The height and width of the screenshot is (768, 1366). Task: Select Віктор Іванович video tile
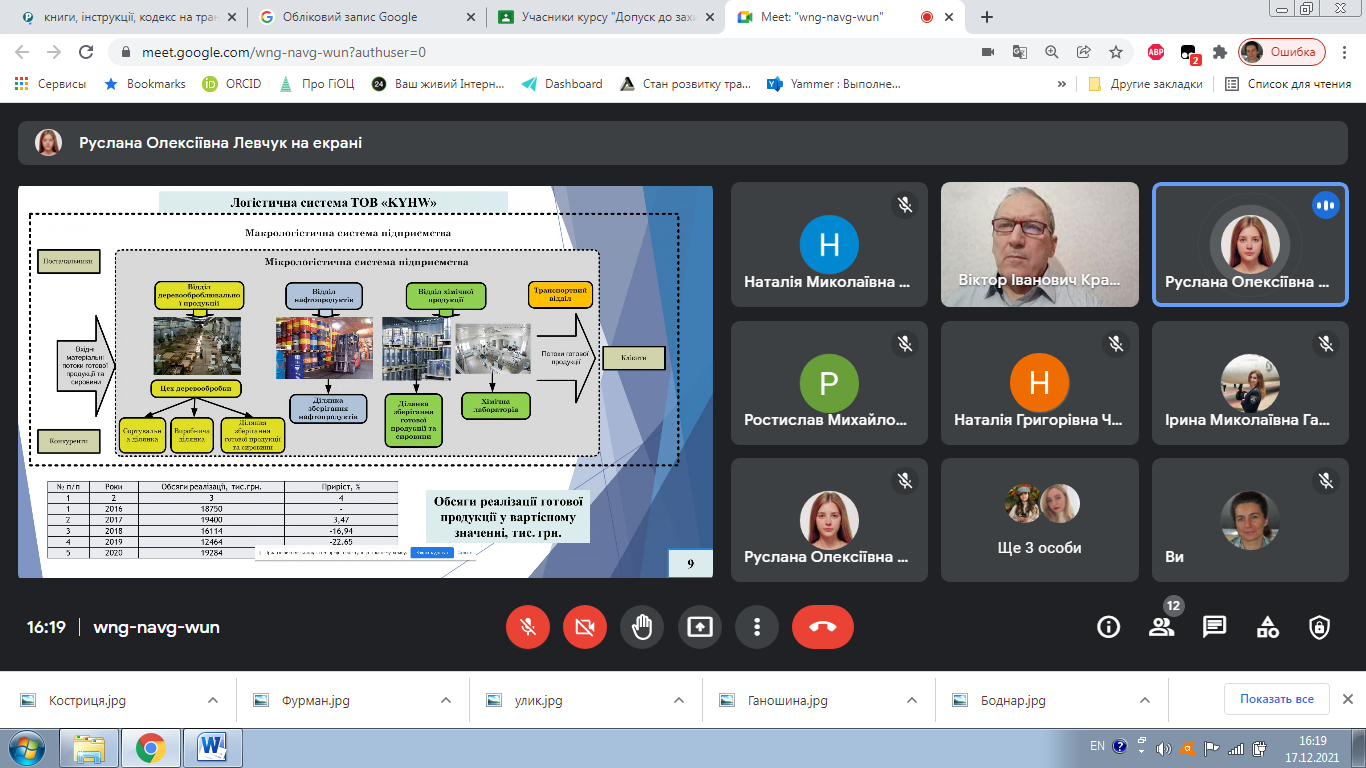point(1040,244)
